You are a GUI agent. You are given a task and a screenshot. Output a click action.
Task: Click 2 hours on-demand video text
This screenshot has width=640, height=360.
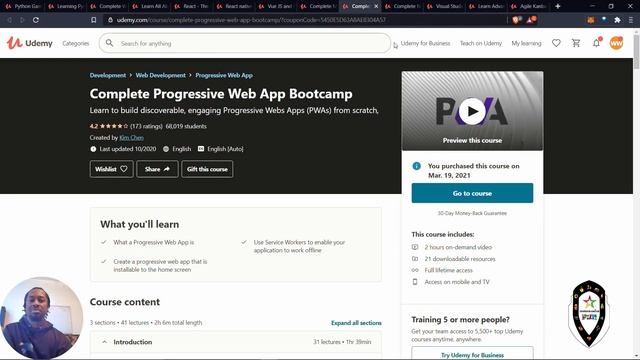(458, 247)
